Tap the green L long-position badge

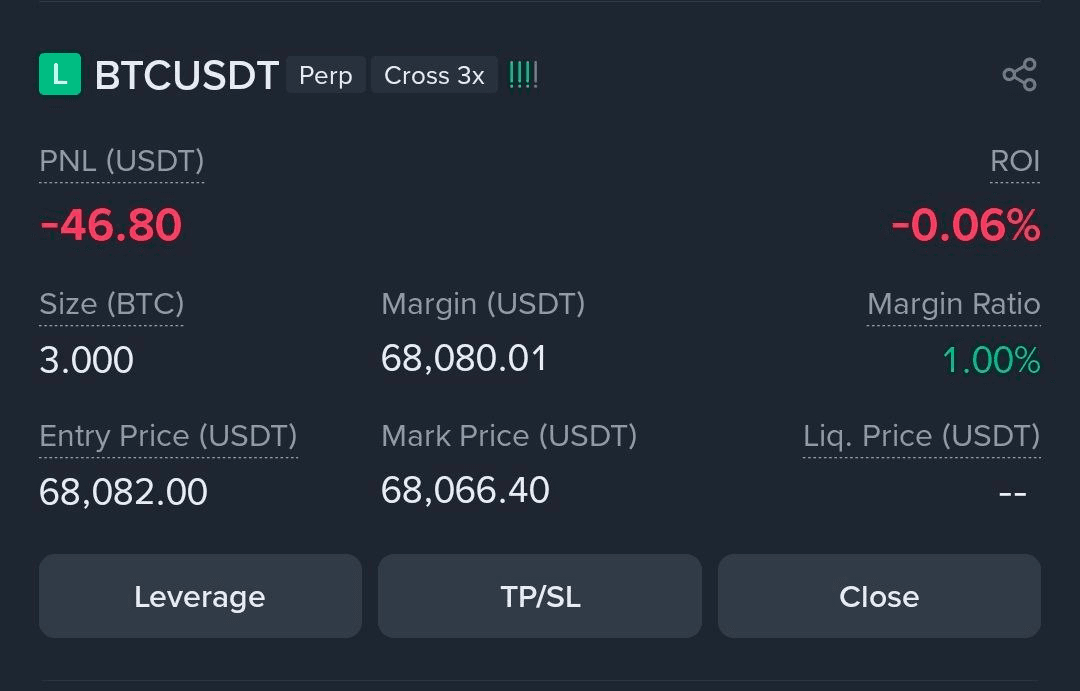(x=59, y=75)
